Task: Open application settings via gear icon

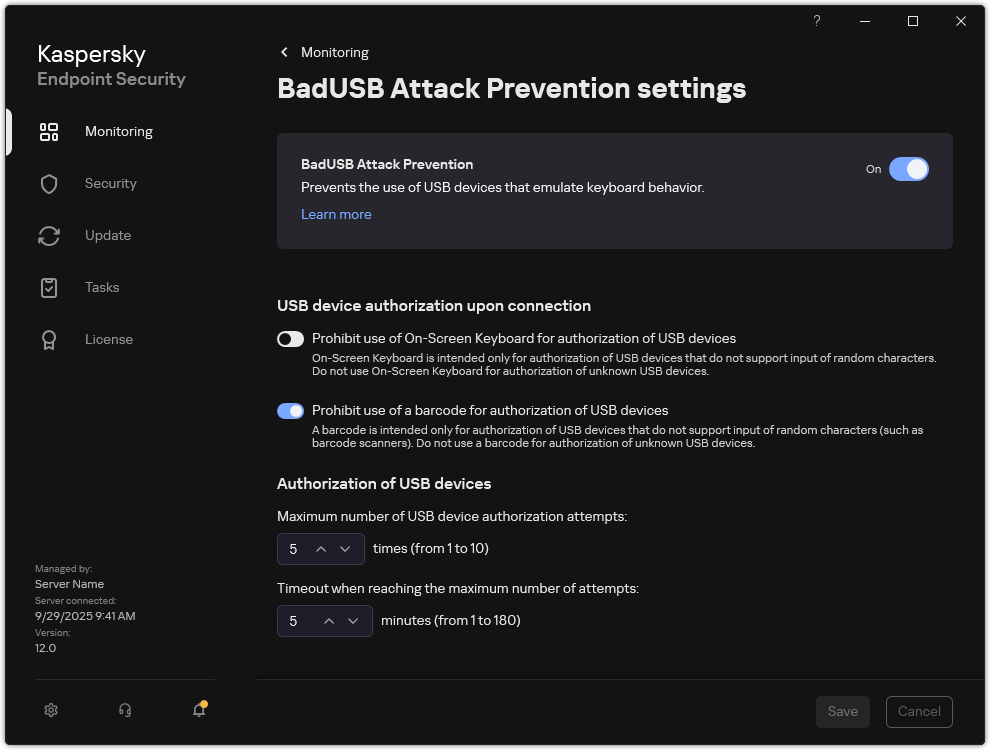Action: coord(50,710)
